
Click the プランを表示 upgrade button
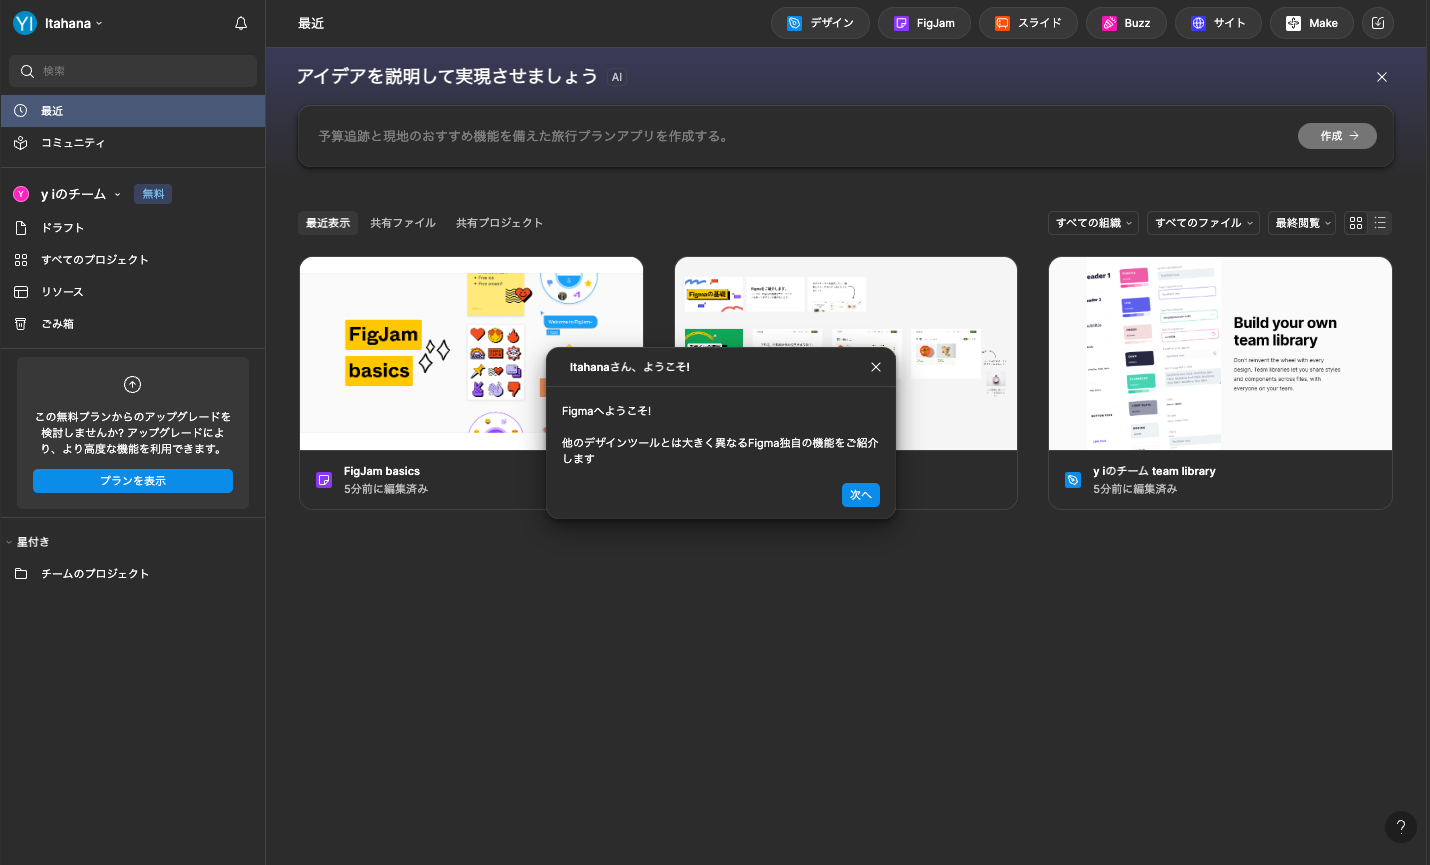tap(132, 481)
